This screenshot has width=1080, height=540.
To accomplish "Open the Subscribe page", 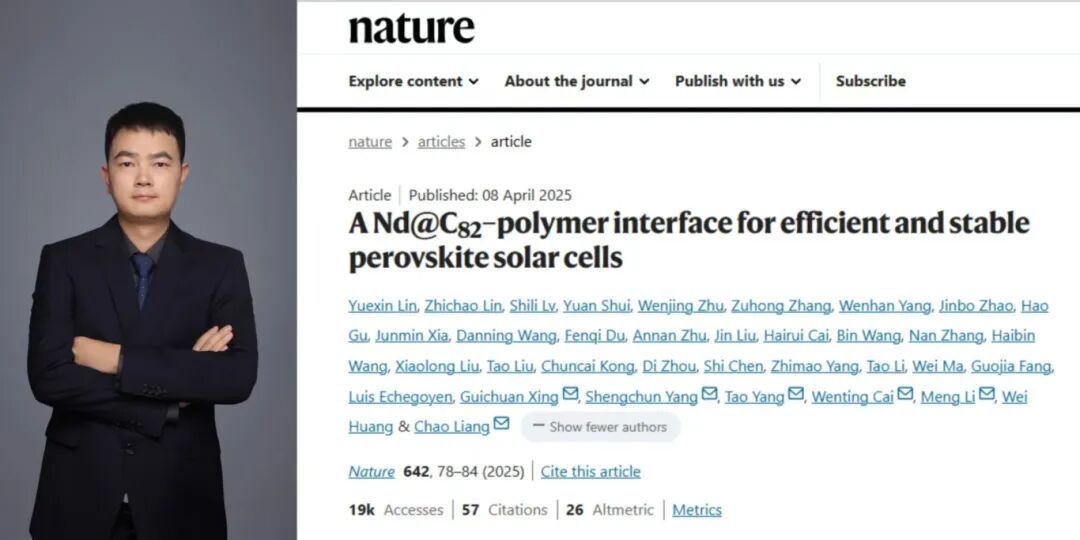I will click(x=870, y=81).
